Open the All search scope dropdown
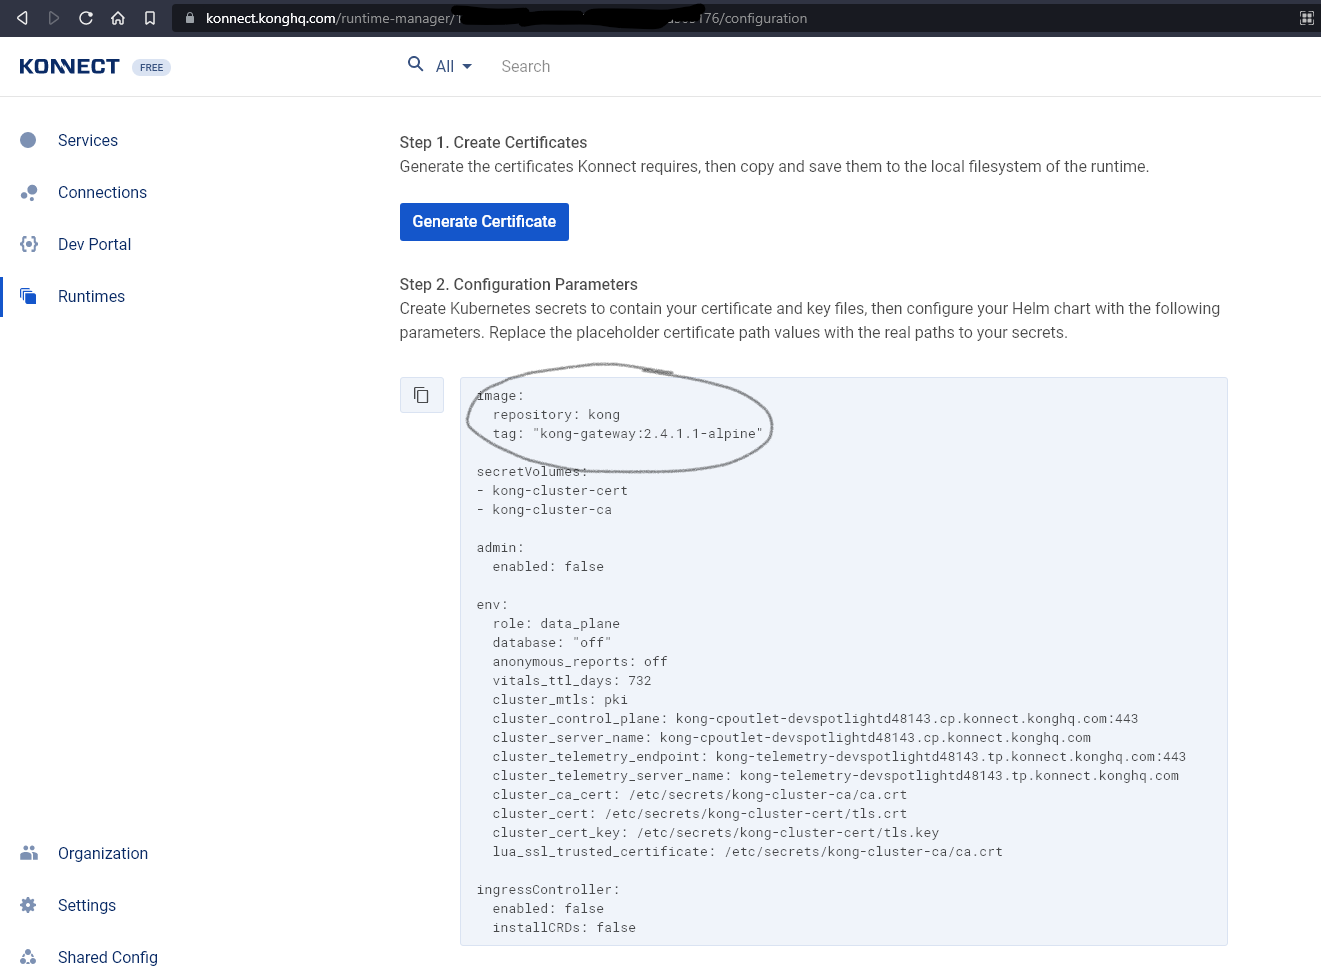The width and height of the screenshot is (1321, 978). 448,66
